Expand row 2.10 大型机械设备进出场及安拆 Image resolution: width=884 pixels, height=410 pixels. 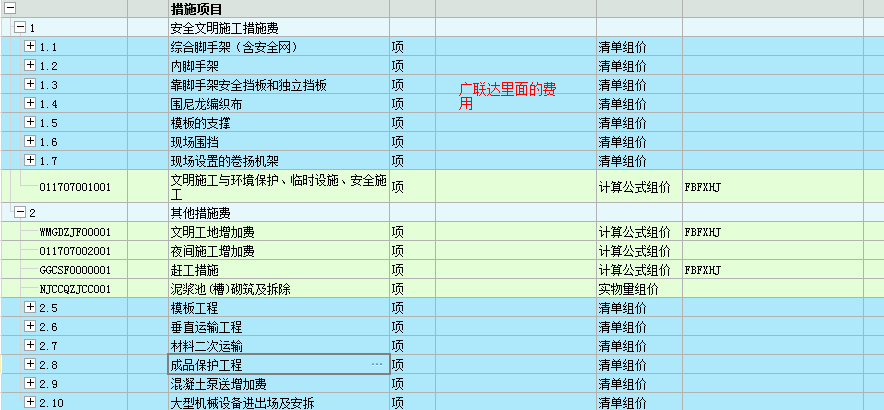[x=30, y=402]
